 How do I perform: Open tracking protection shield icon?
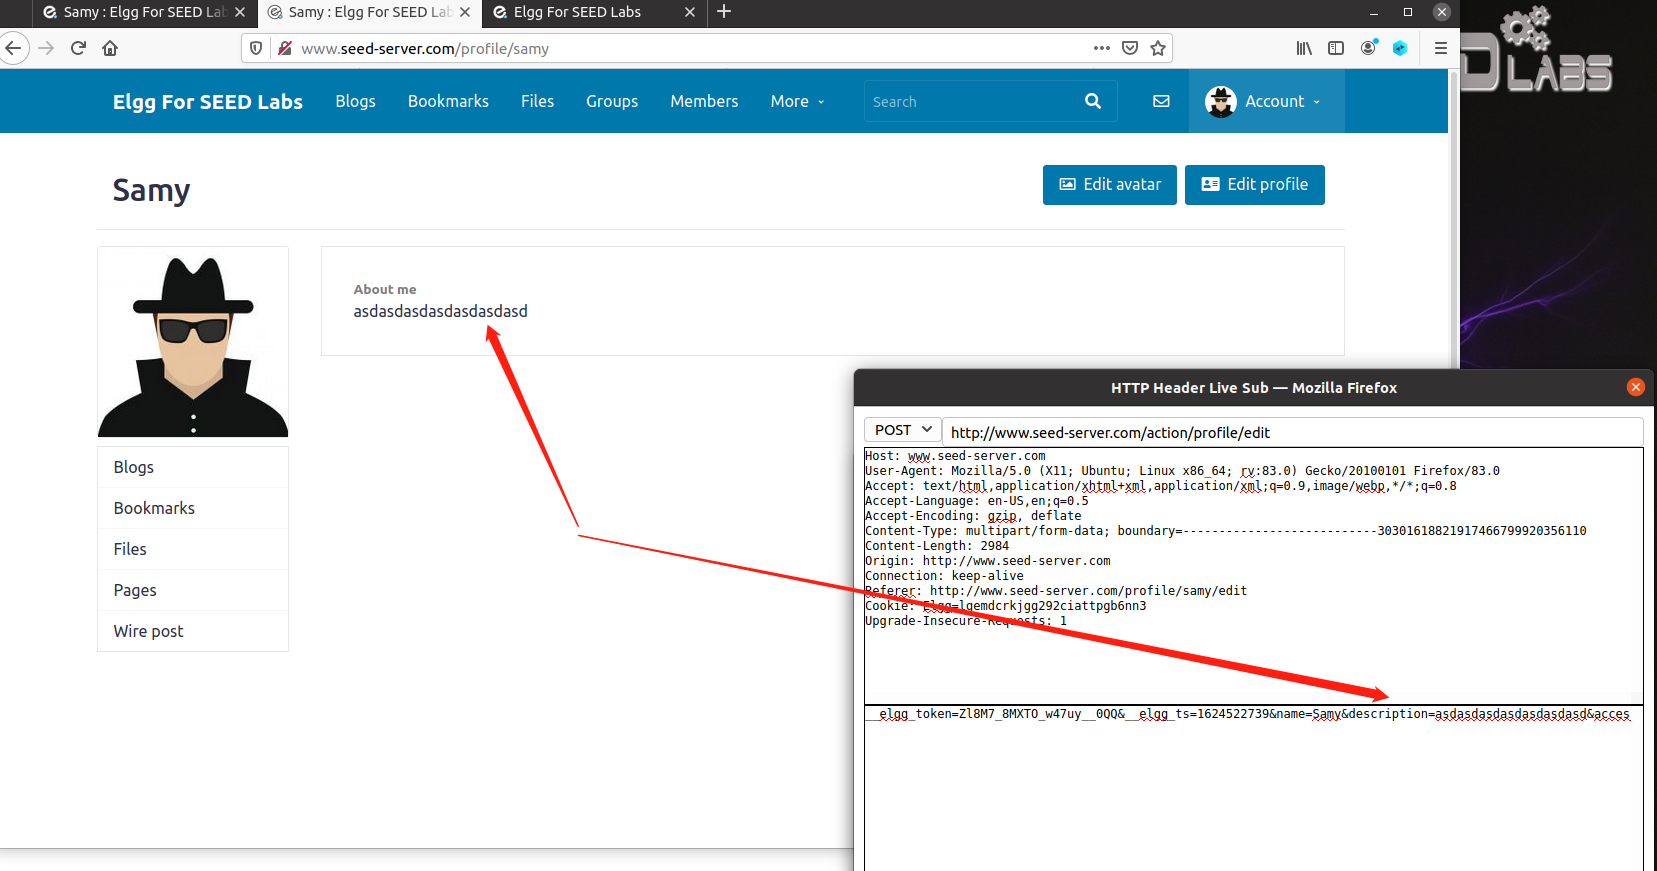pyautogui.click(x=257, y=48)
